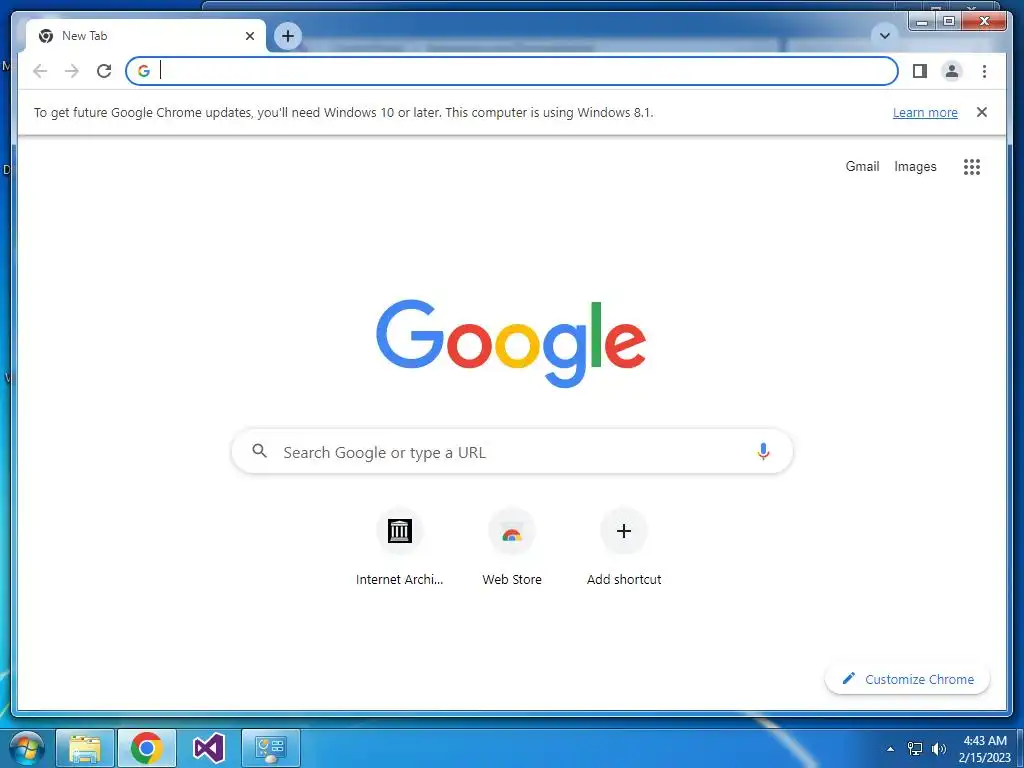Show hidden system tray icons arrow

(890, 749)
